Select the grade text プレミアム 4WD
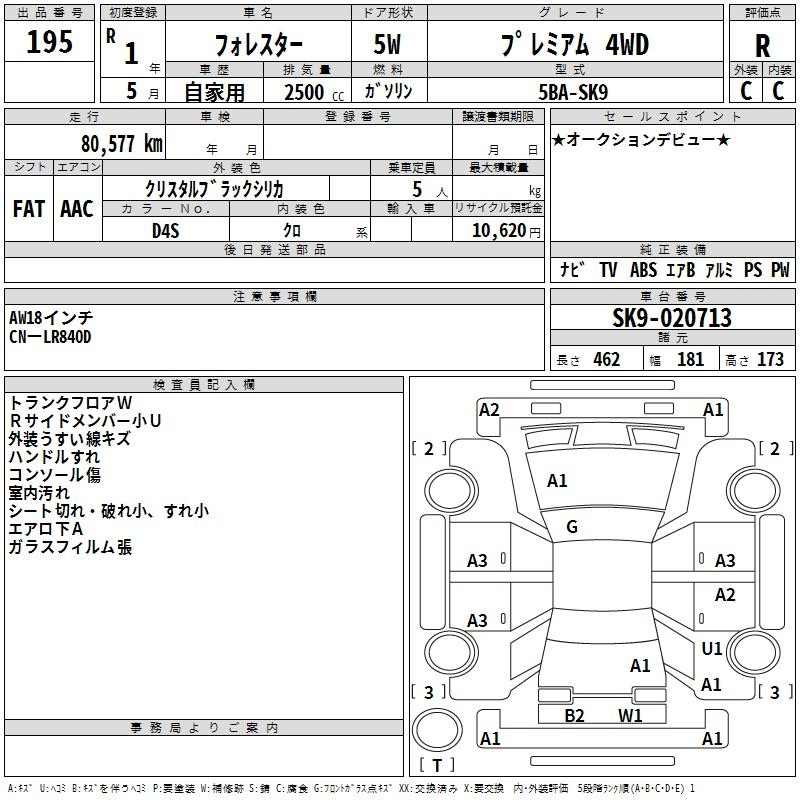This screenshot has height=800, width=800. [575, 44]
